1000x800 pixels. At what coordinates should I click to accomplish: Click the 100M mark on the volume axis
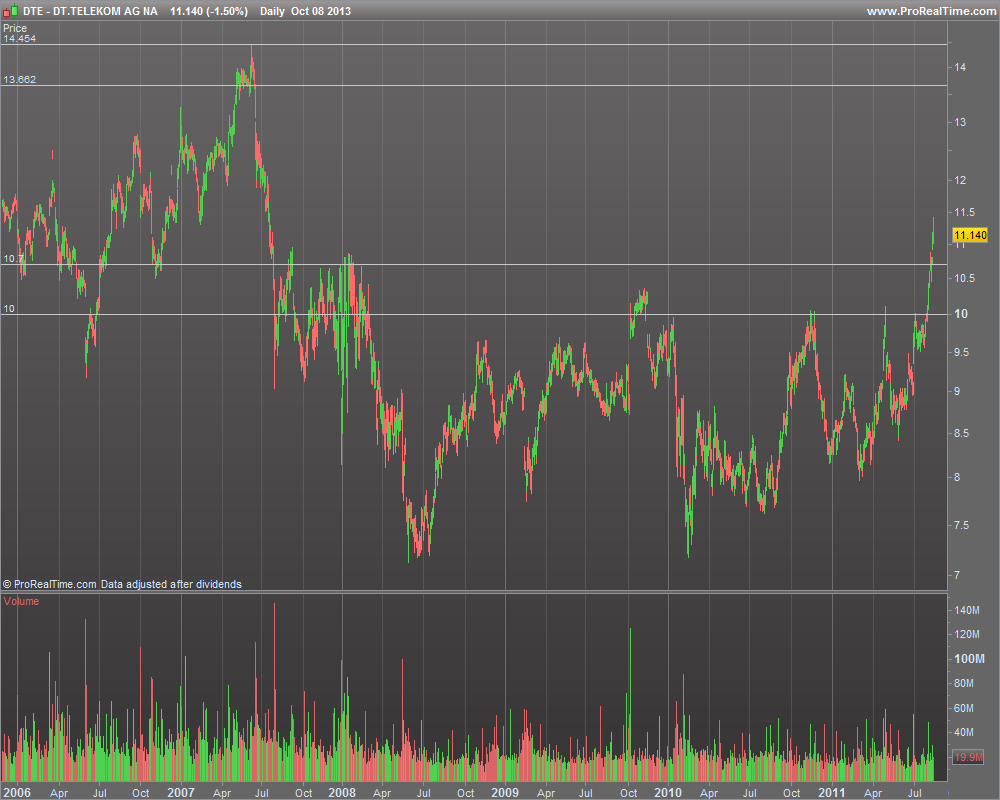(968, 659)
